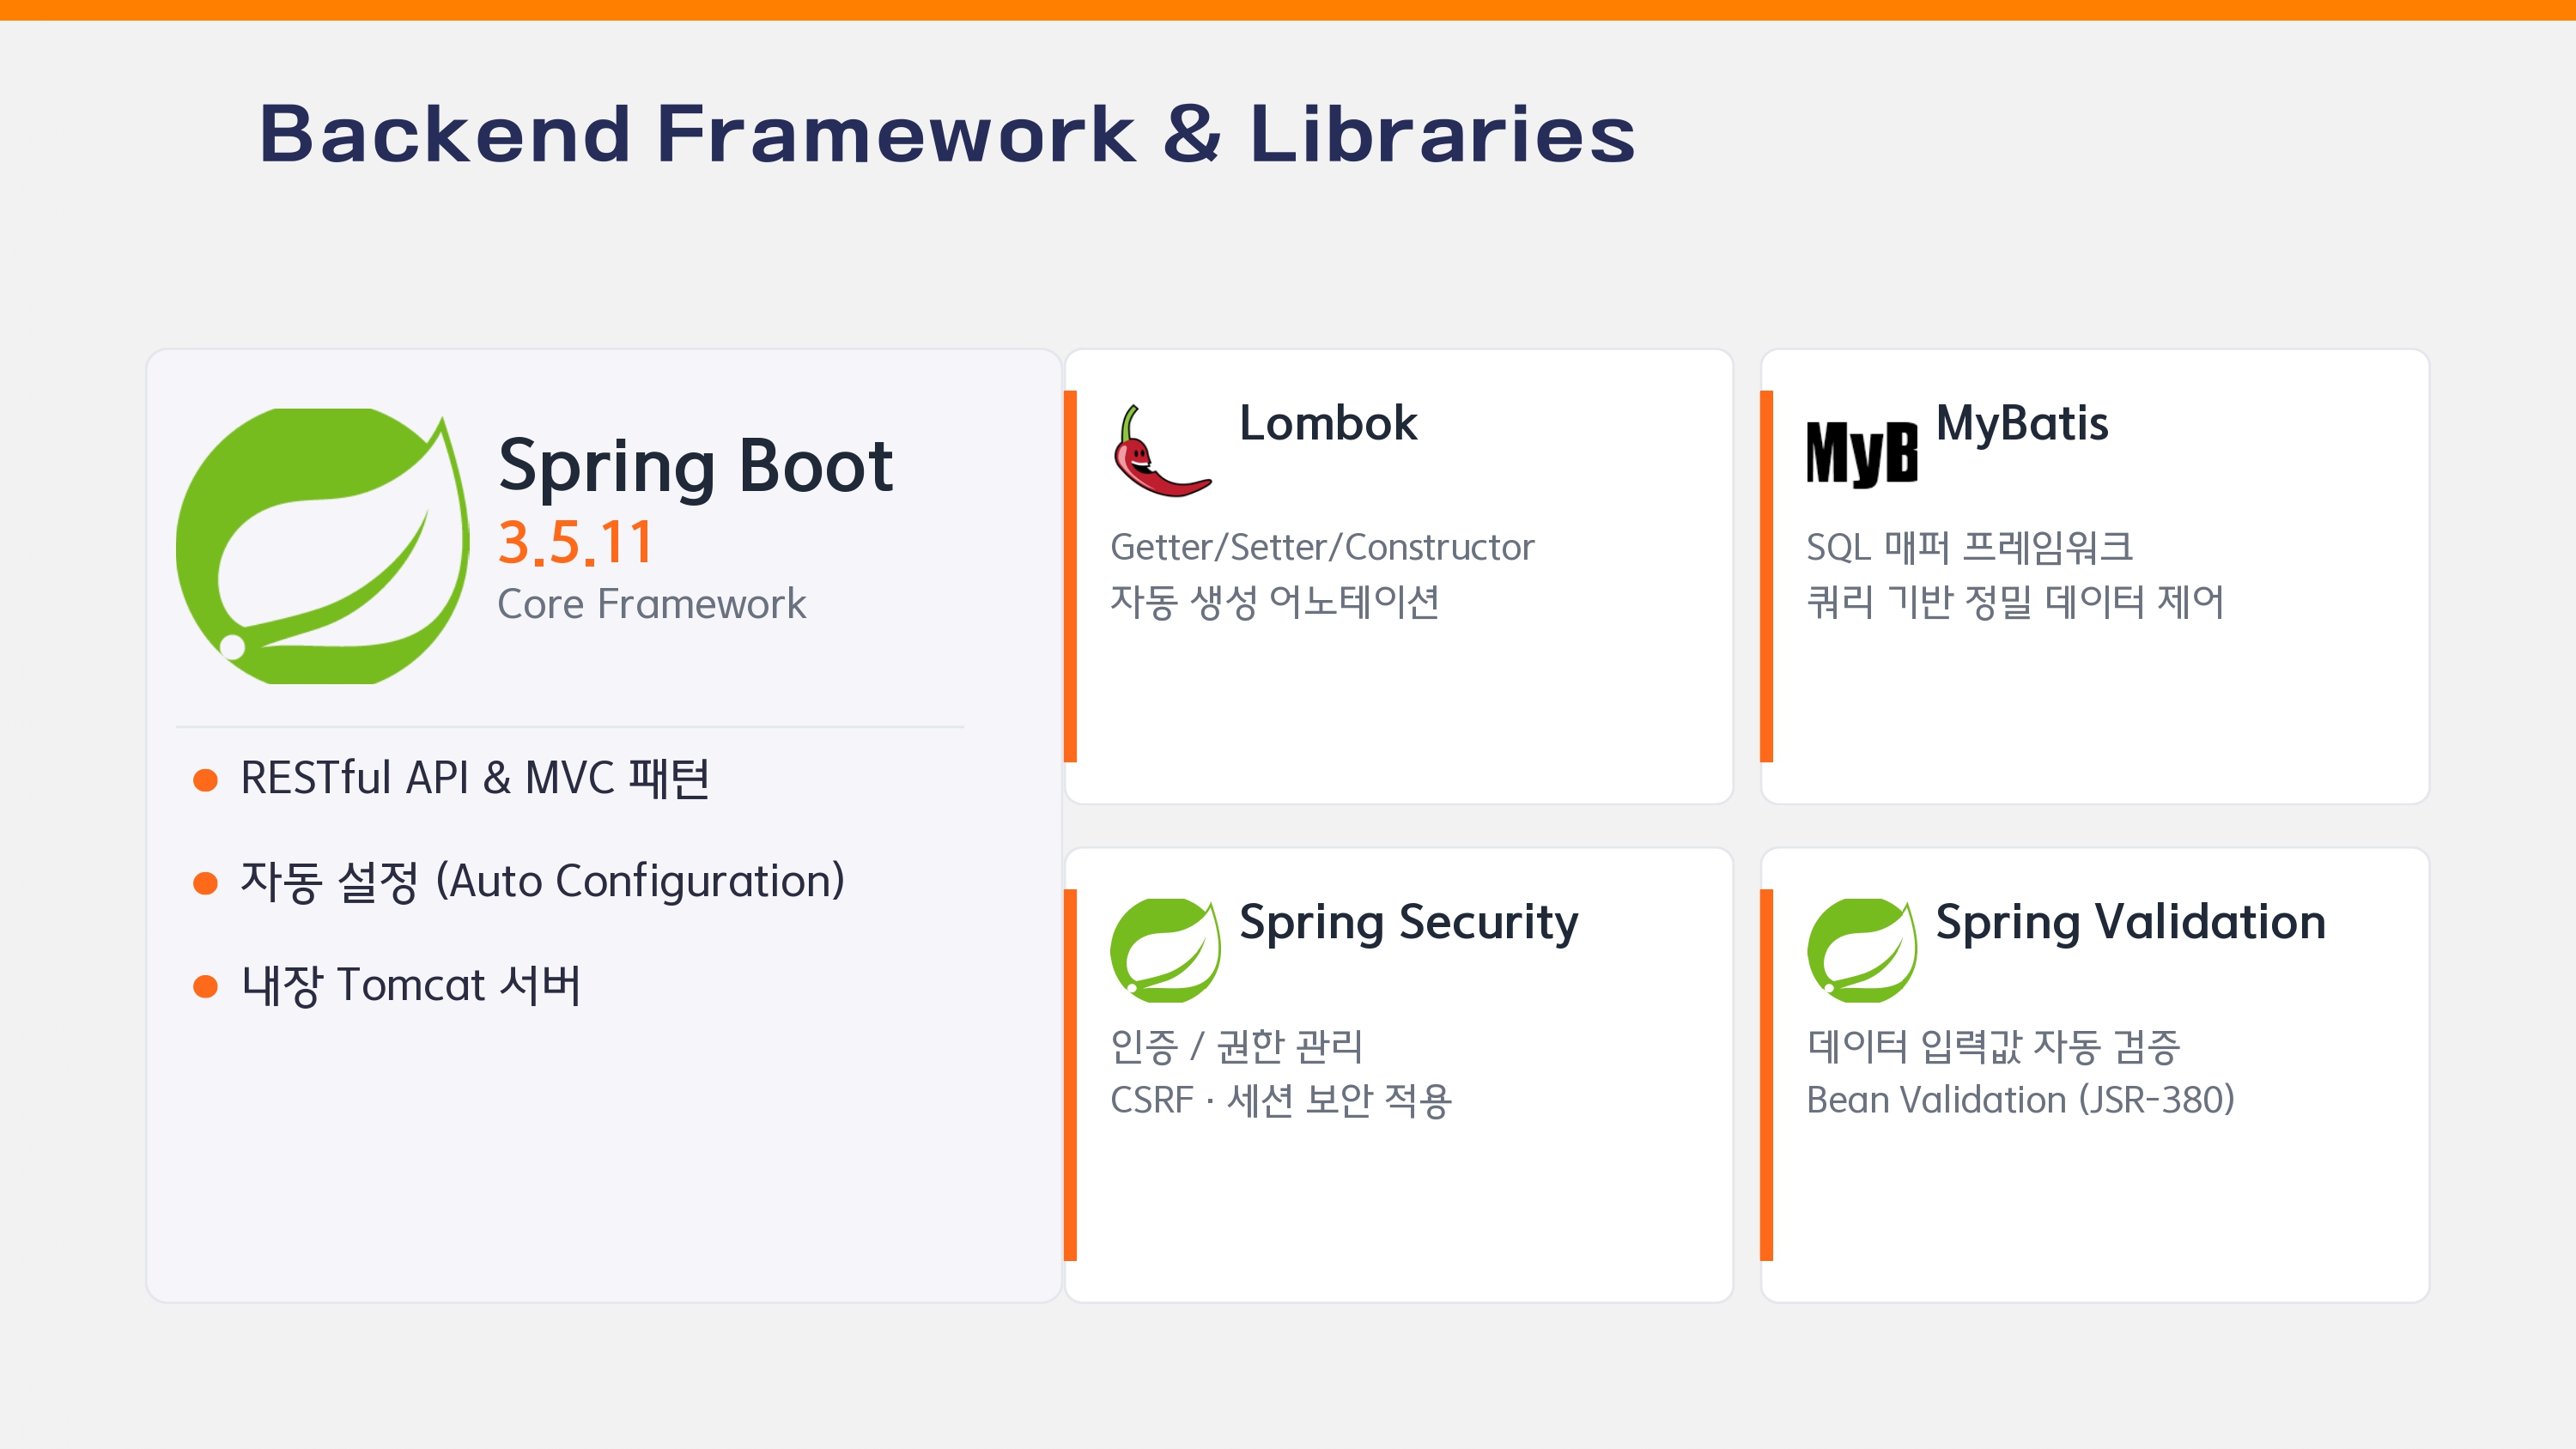Click the Spring Security leaf icon

click(1165, 950)
